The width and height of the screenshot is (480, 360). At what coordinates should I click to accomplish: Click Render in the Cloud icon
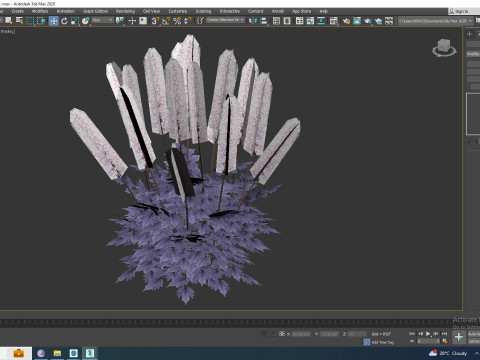pos(378,21)
